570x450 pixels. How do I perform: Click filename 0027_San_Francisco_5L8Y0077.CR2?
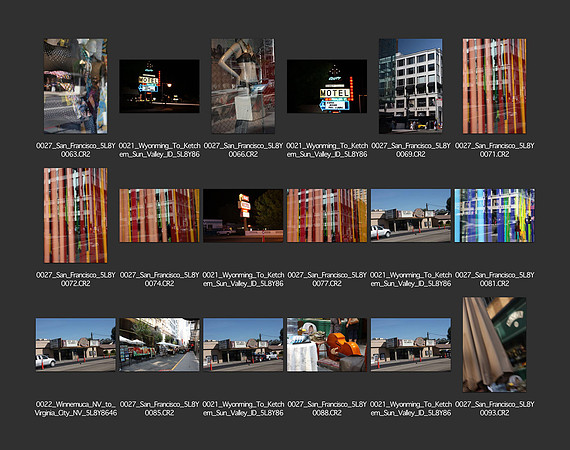pos(327,279)
